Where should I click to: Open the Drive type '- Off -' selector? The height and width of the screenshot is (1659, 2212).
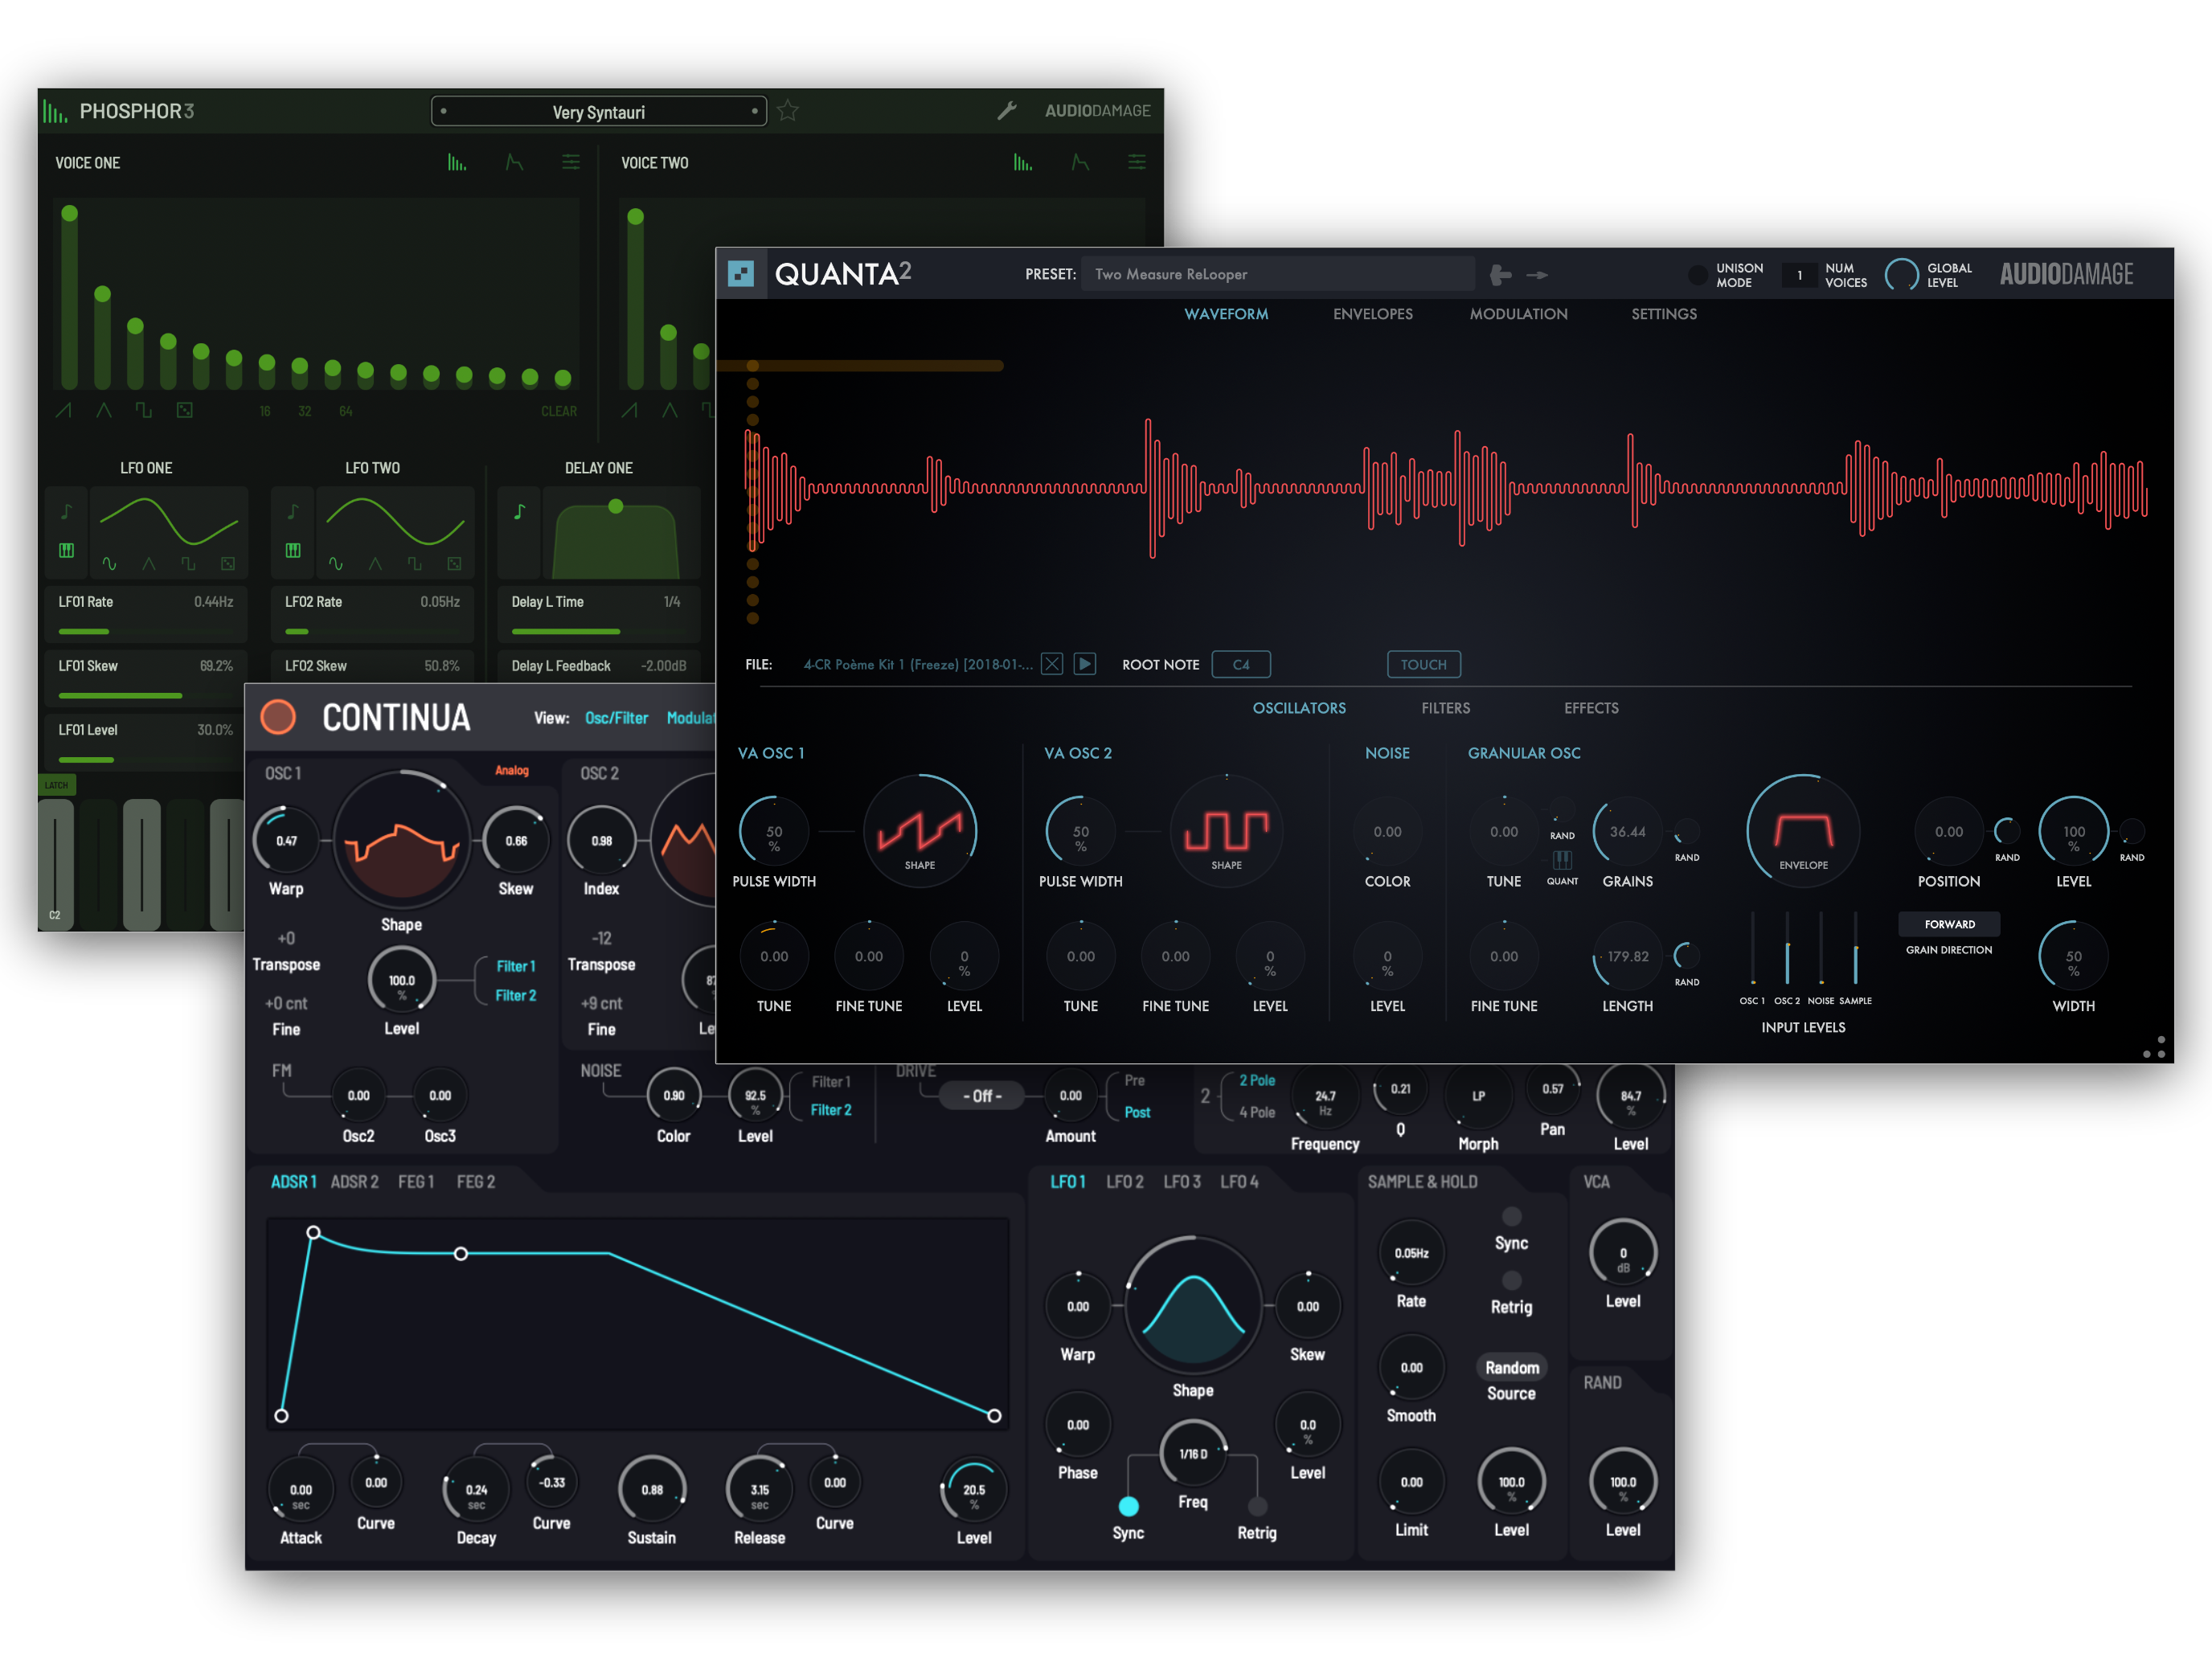pyautogui.click(x=982, y=1096)
